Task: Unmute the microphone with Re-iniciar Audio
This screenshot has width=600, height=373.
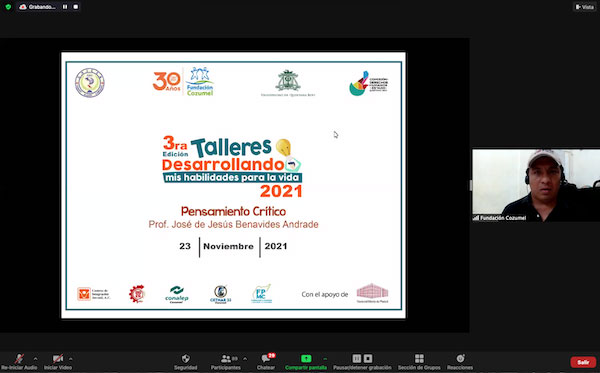Action: click(19, 362)
